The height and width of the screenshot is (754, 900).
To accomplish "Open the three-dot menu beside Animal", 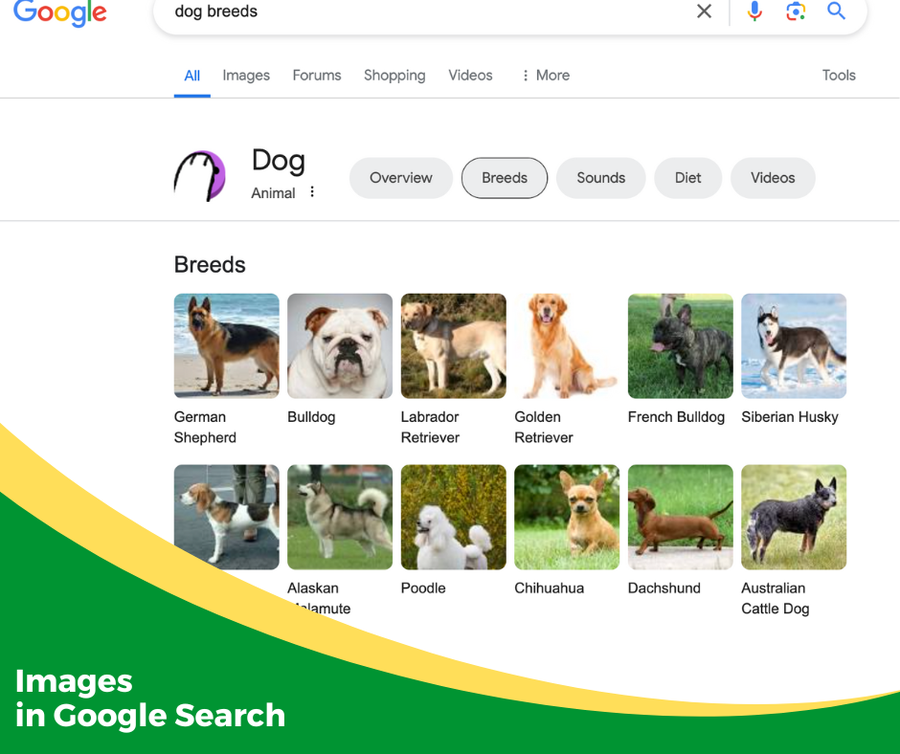I will click(x=312, y=191).
